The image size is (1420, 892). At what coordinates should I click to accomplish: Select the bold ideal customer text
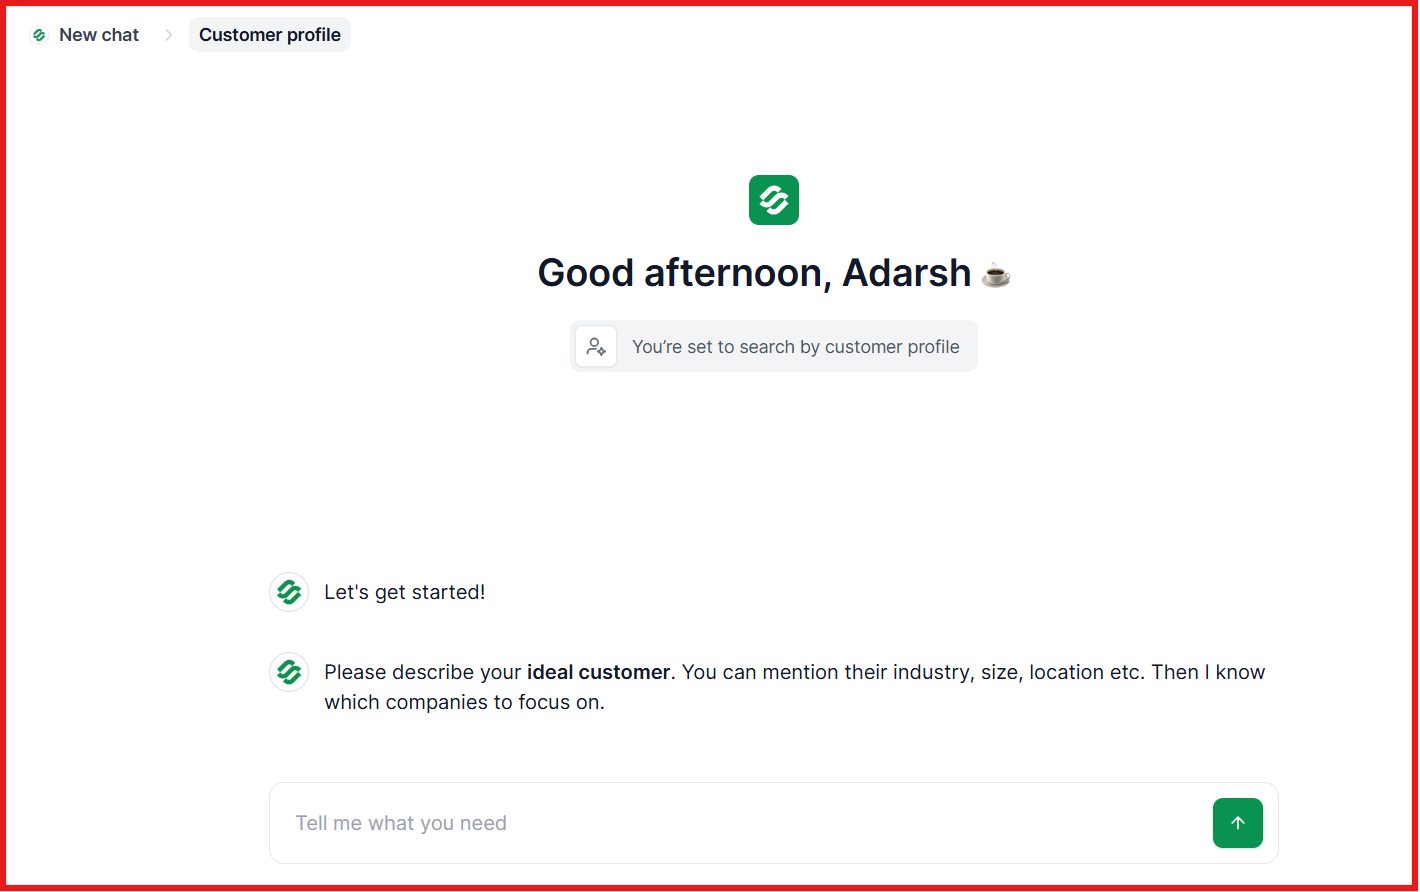click(598, 671)
